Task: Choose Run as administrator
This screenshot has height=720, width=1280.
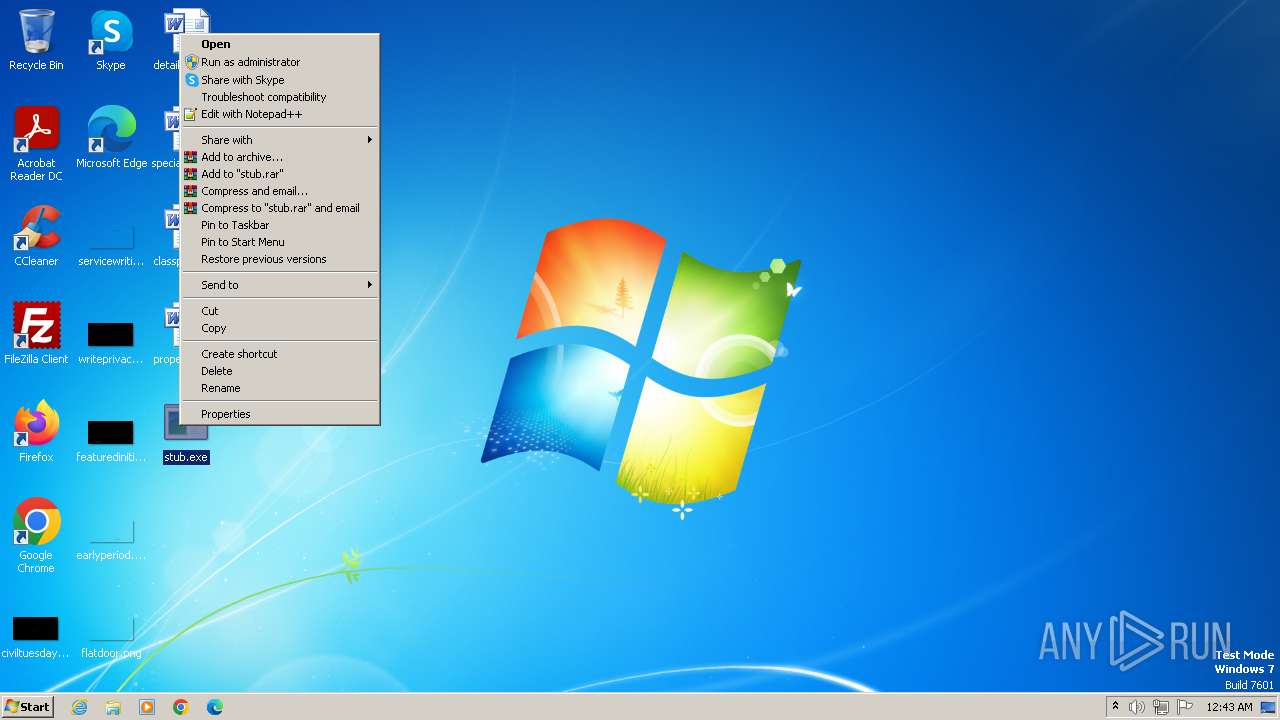Action: 280,62
